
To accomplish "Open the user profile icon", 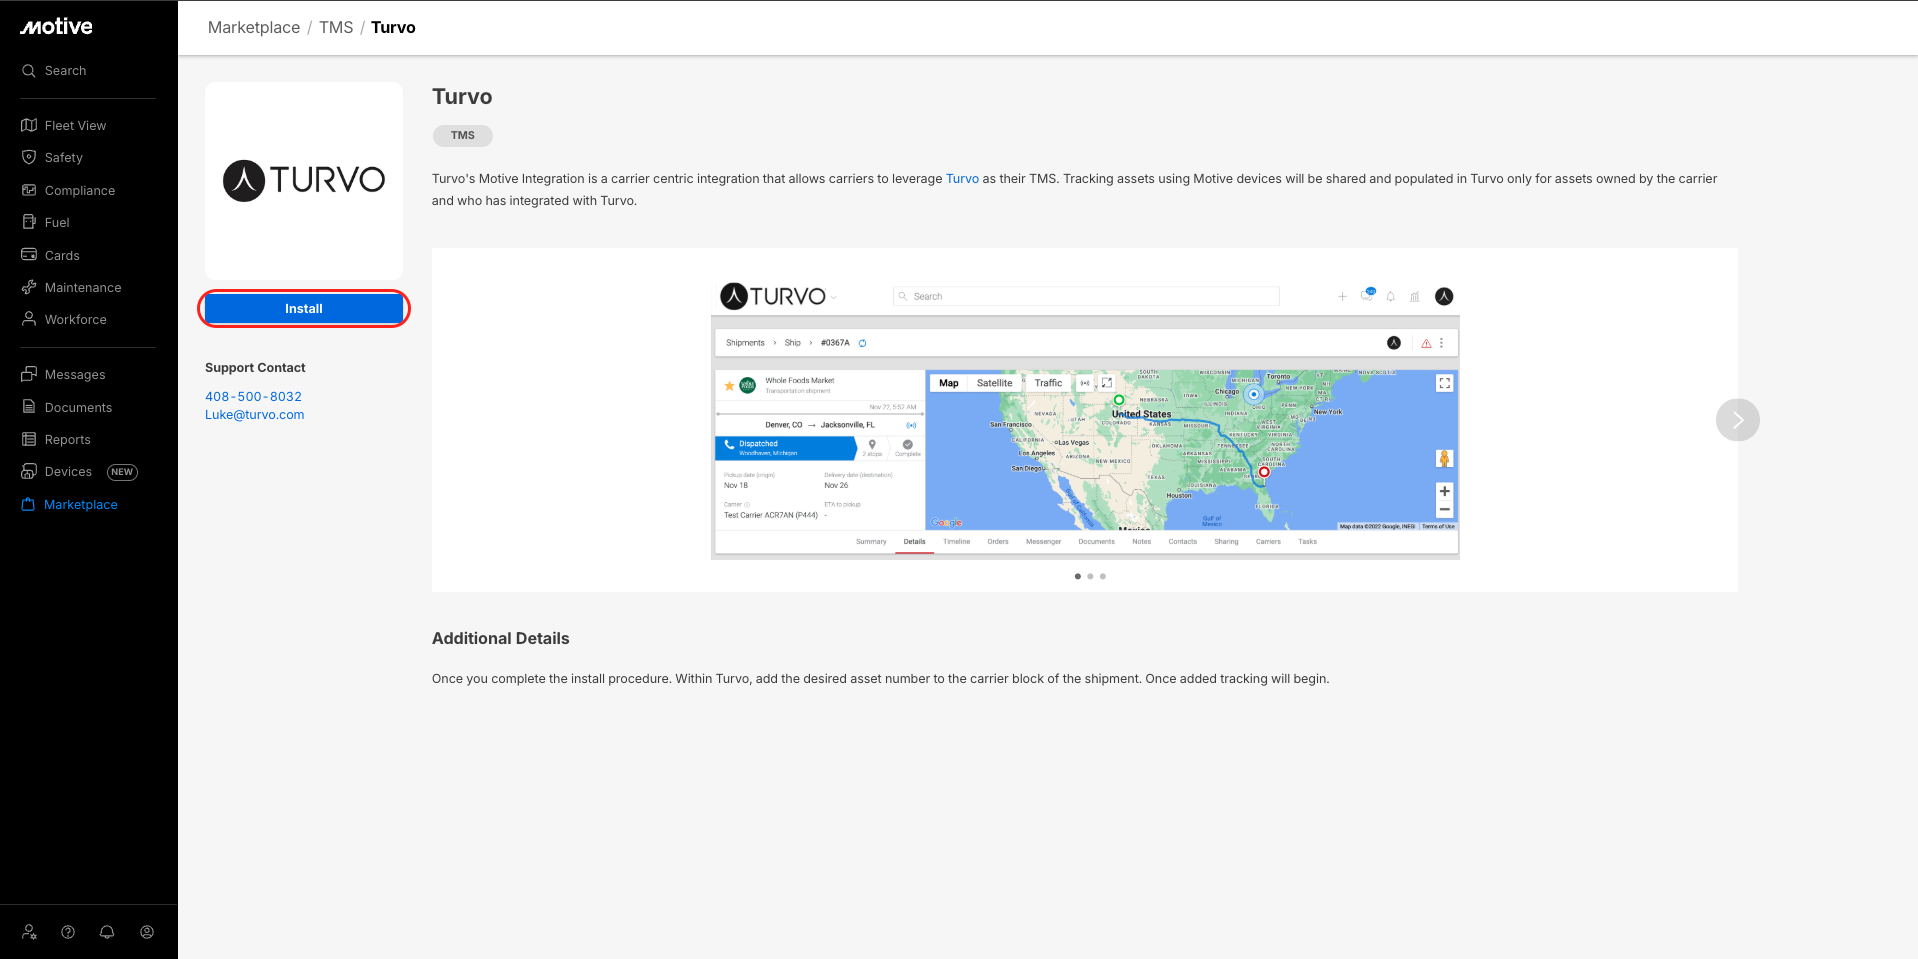I will coord(147,932).
